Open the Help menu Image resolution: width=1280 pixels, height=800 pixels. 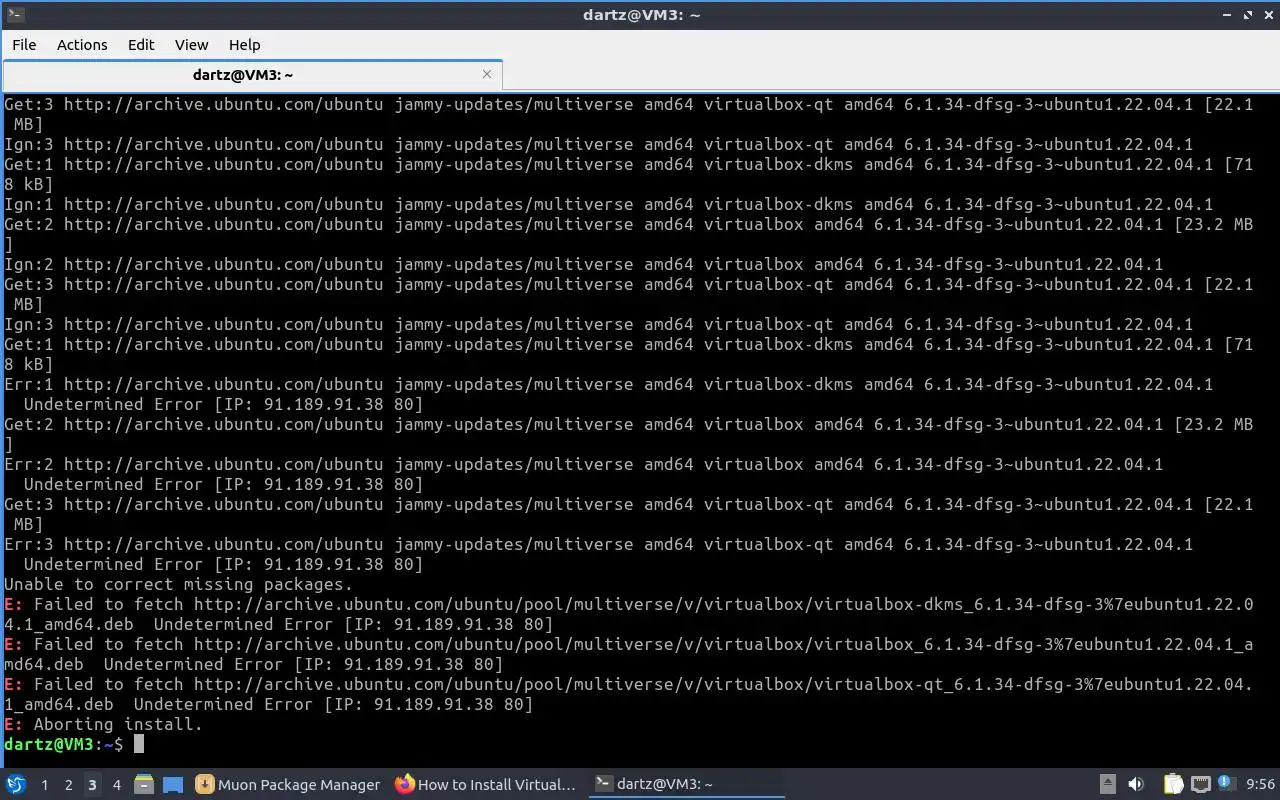click(x=244, y=45)
